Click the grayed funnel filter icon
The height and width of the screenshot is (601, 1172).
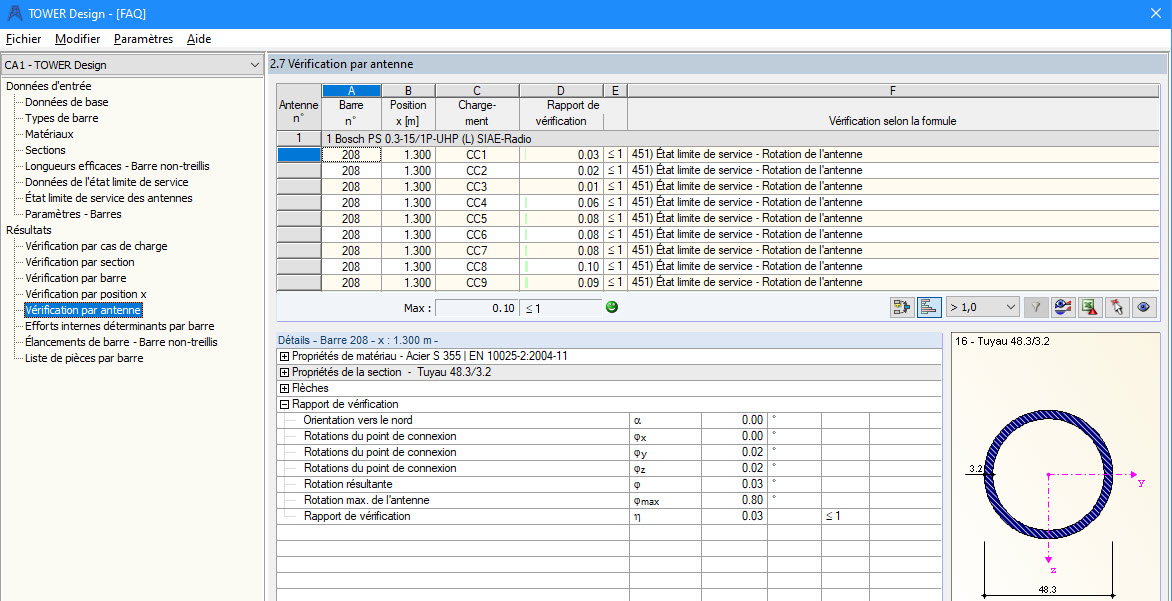[1036, 306]
